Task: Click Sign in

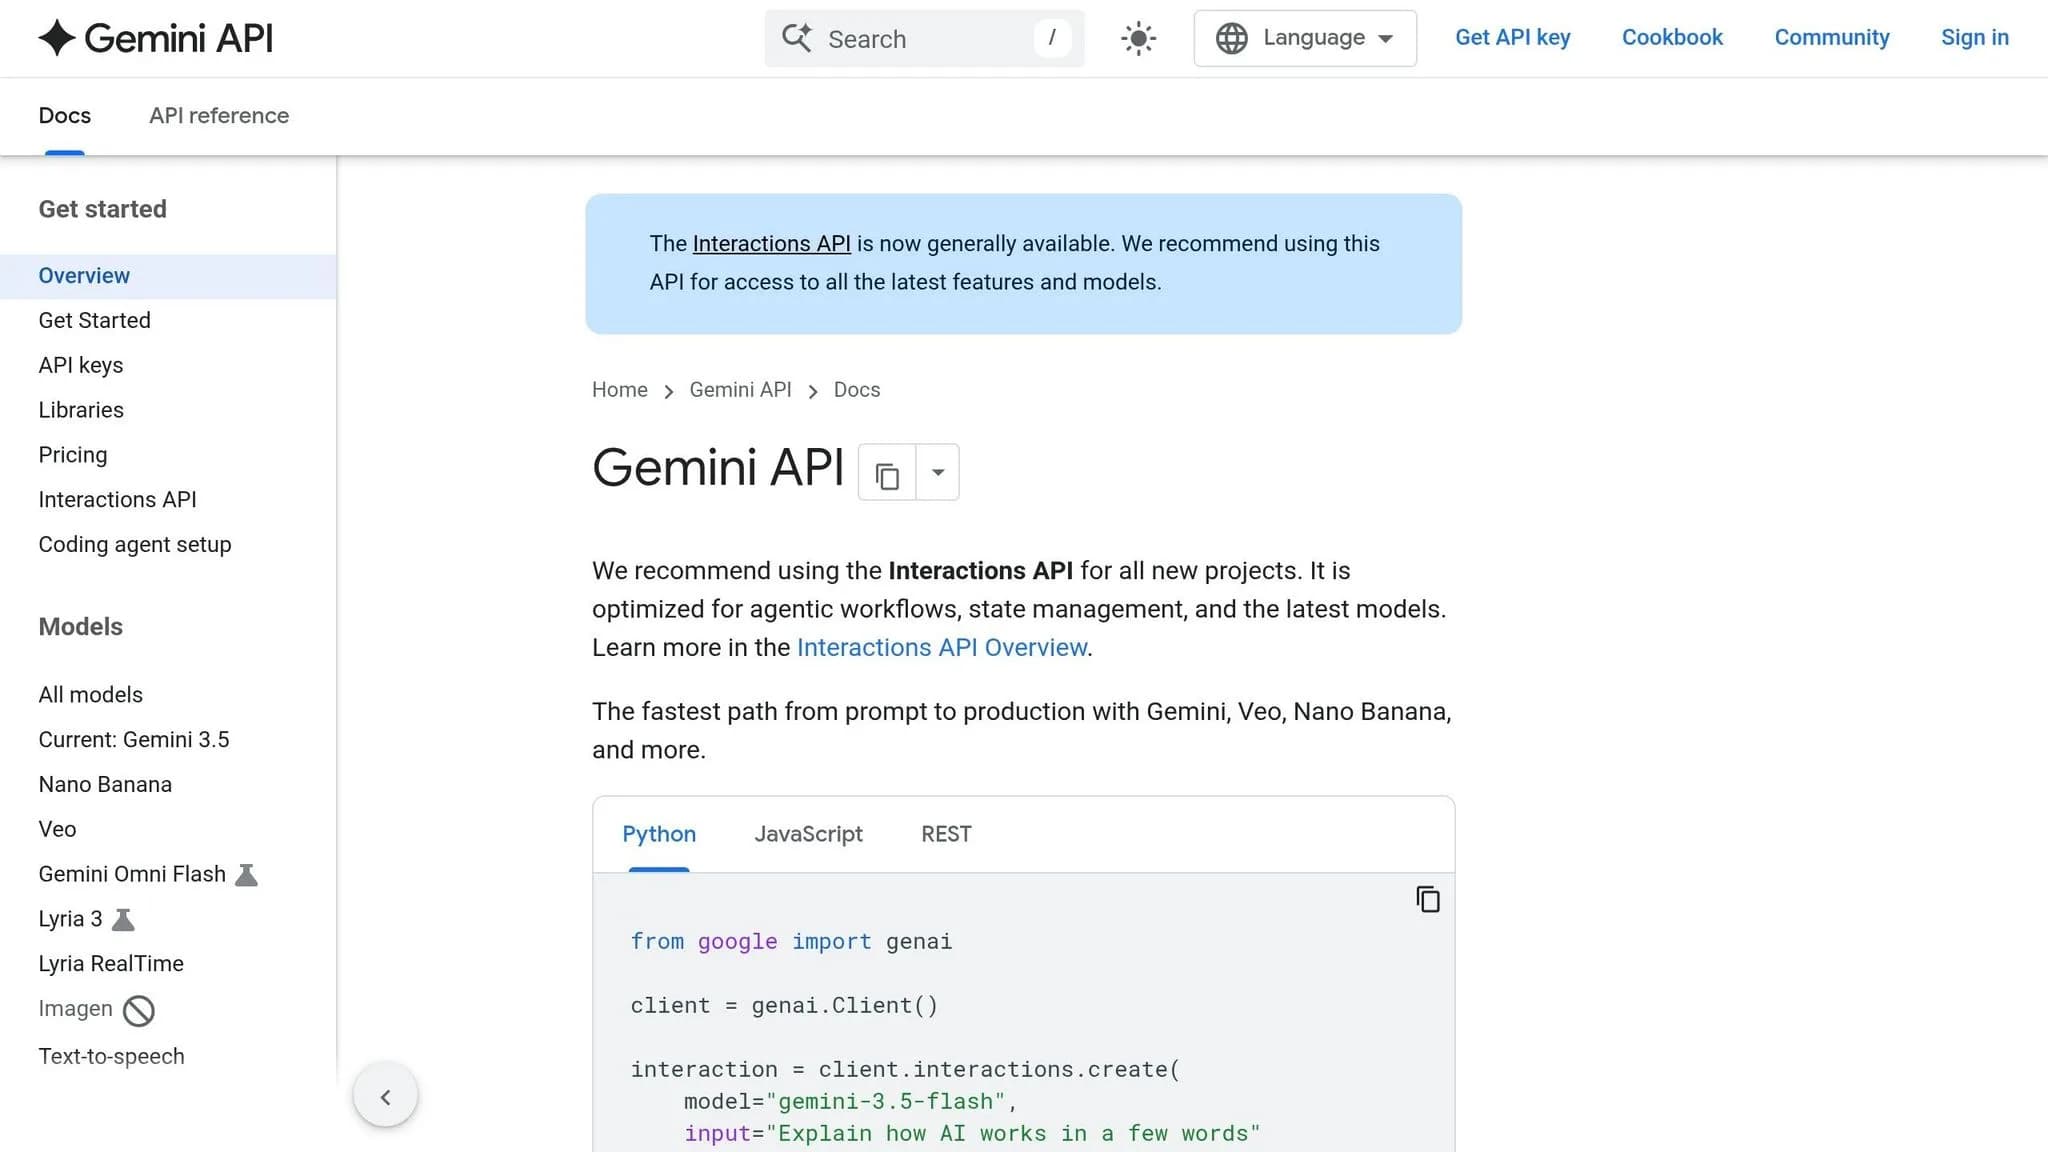Action: (1974, 37)
